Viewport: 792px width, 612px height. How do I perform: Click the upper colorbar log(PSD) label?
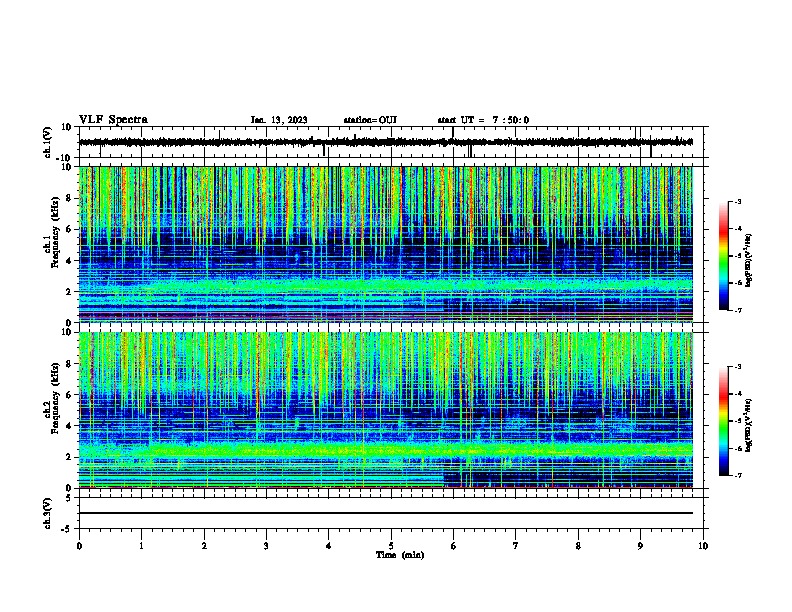coord(748,260)
